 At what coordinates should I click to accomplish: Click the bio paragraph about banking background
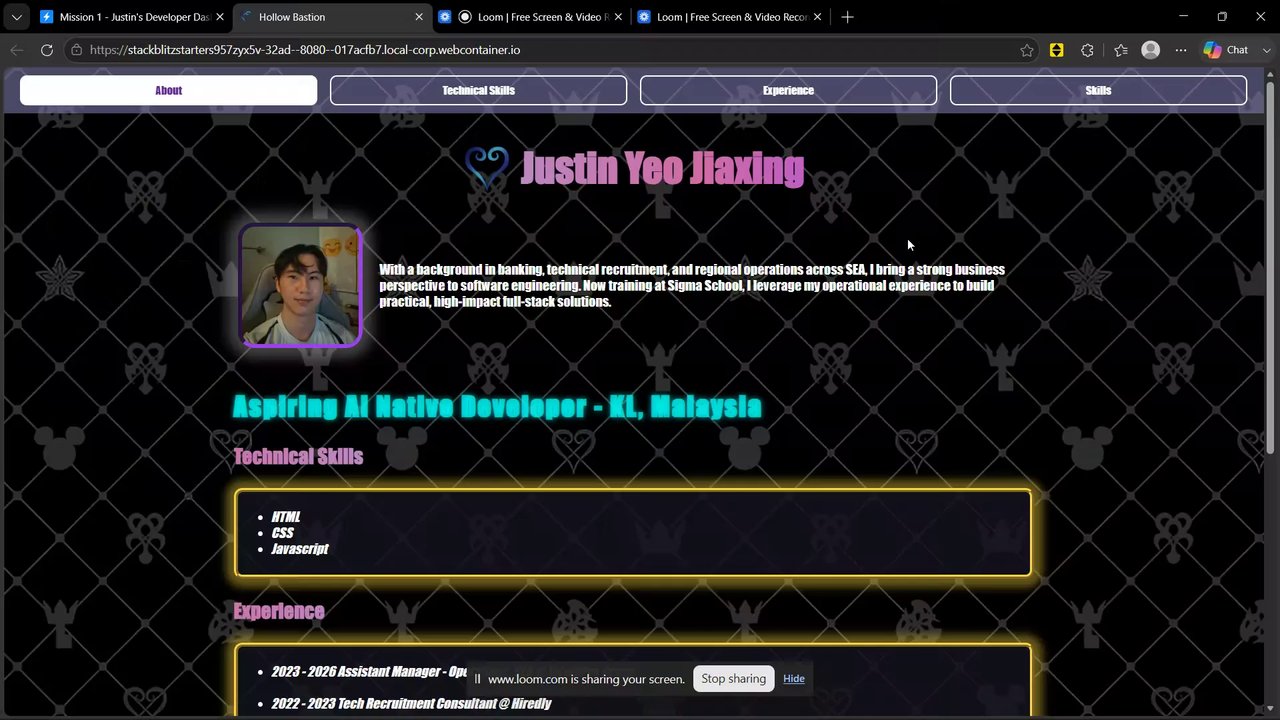pyautogui.click(x=692, y=286)
